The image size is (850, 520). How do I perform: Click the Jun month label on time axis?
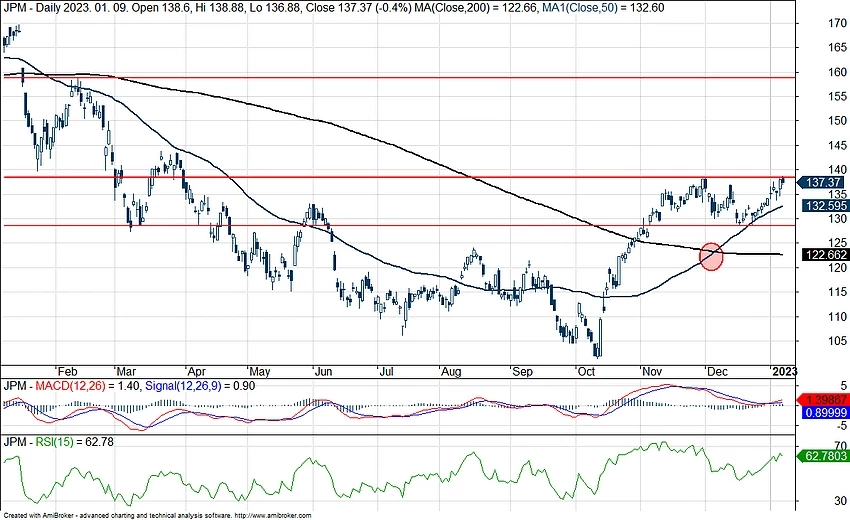323,371
